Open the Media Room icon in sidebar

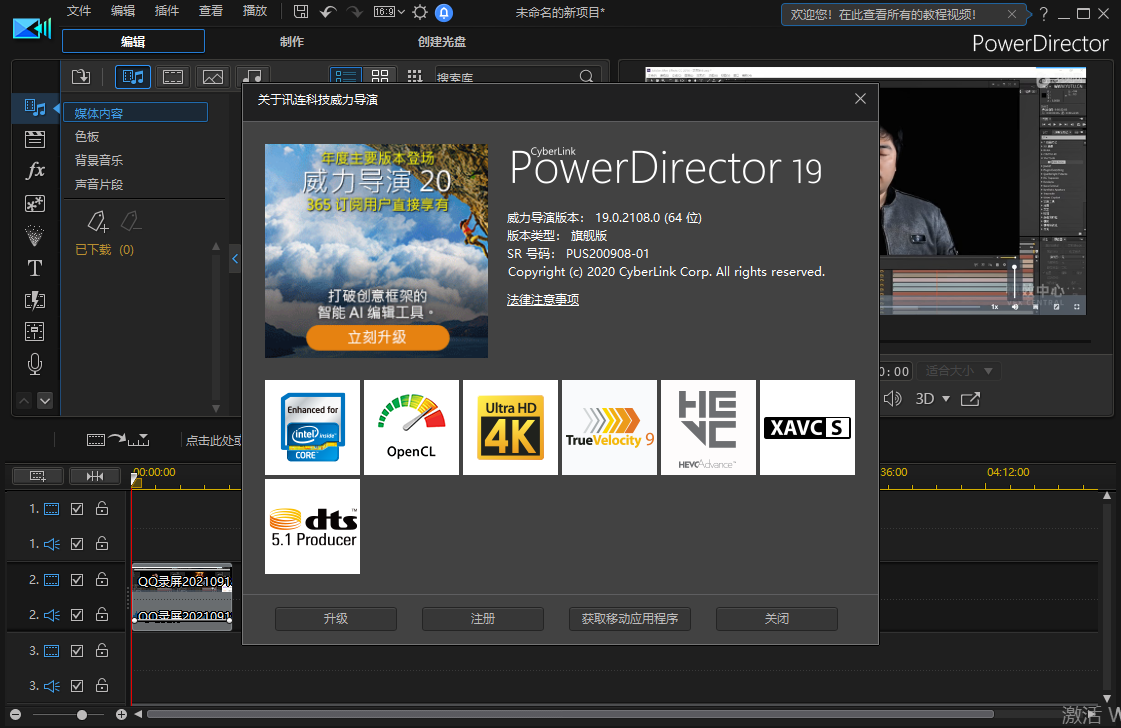point(34,108)
